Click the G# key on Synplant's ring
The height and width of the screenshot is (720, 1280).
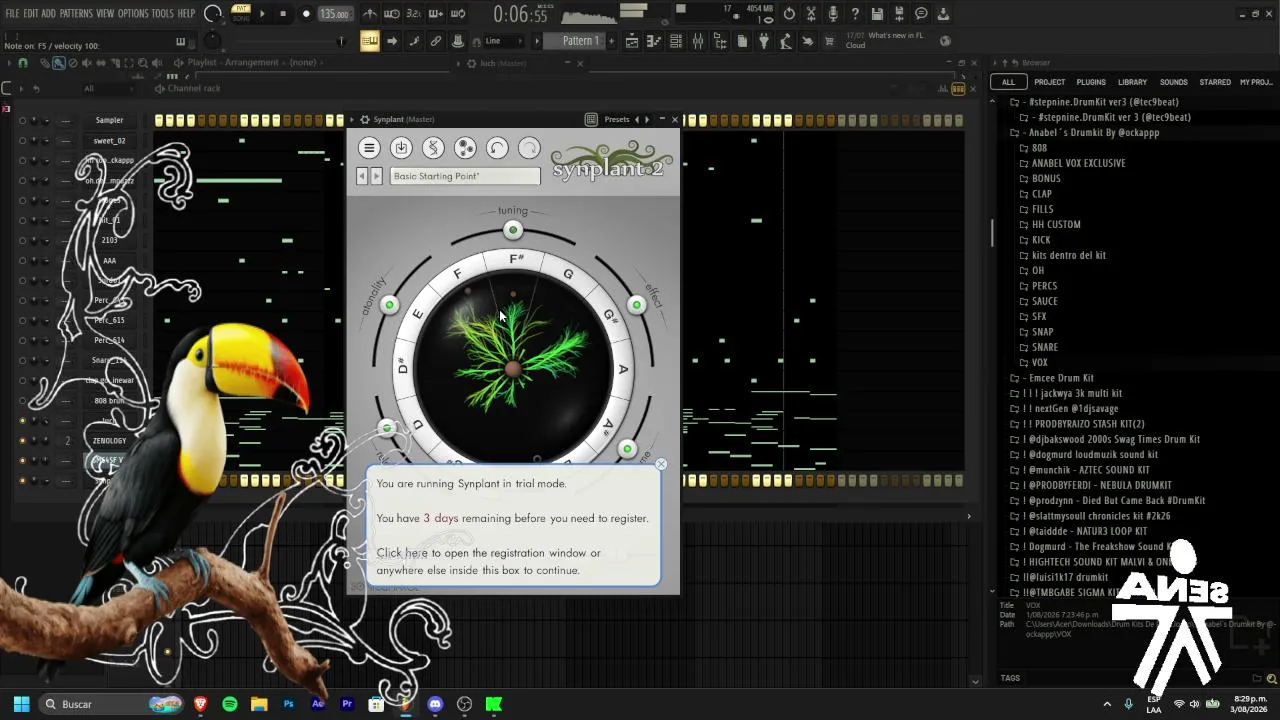tap(610, 317)
